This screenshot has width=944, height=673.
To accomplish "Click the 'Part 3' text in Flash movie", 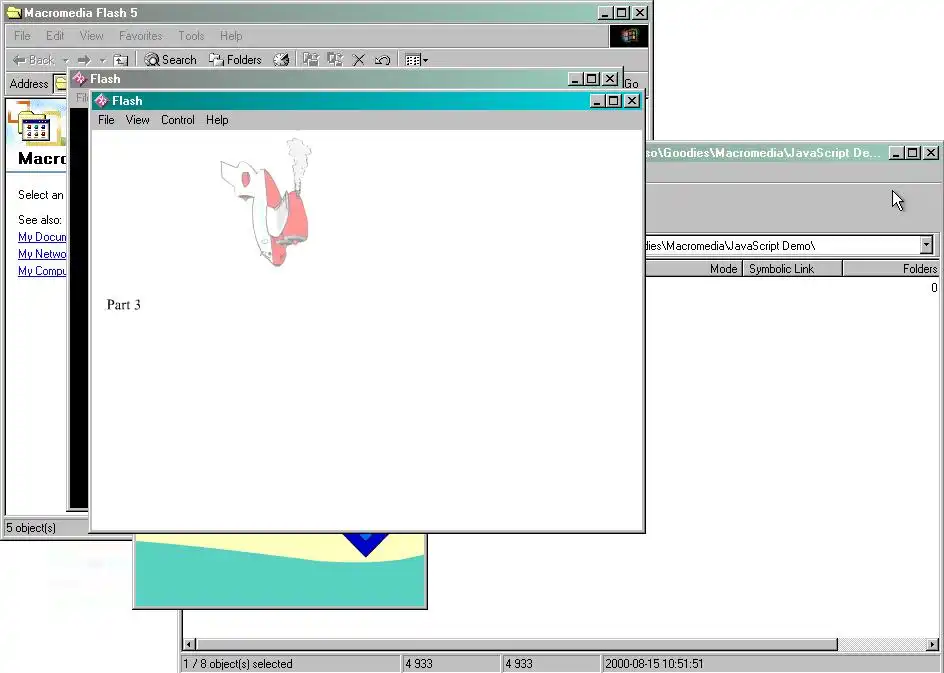I will tap(123, 305).
